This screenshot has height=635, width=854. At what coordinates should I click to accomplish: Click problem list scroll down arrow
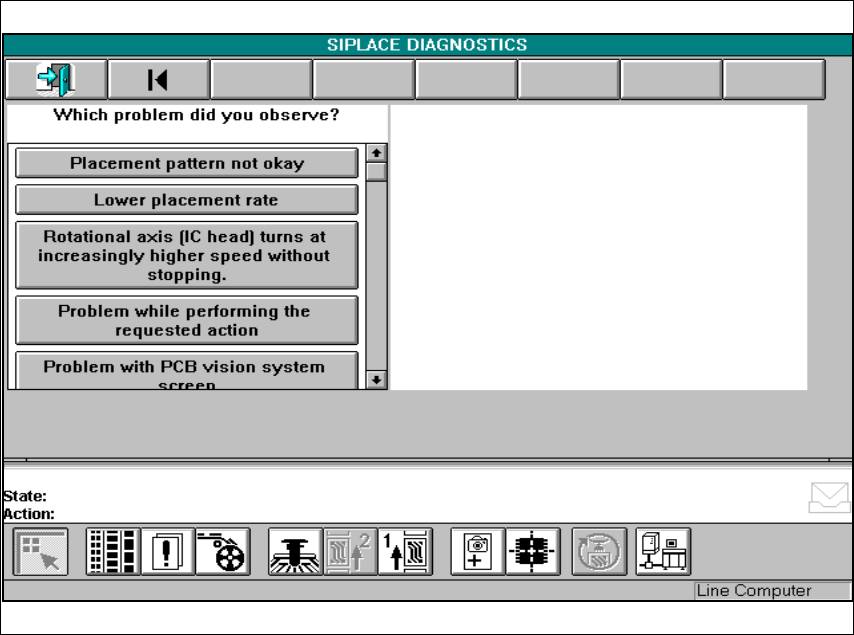[376, 380]
